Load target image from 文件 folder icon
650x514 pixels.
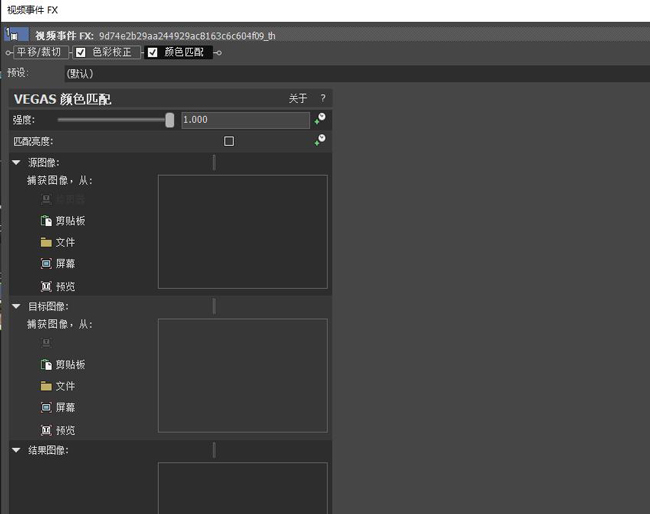coord(46,386)
